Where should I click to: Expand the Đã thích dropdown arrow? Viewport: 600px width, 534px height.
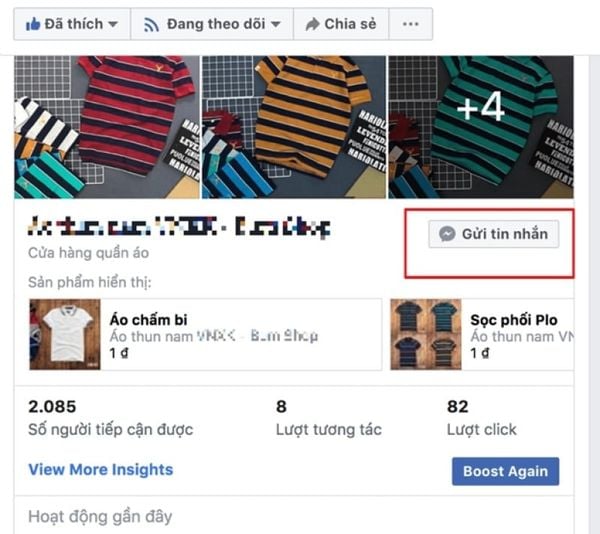(x=112, y=24)
